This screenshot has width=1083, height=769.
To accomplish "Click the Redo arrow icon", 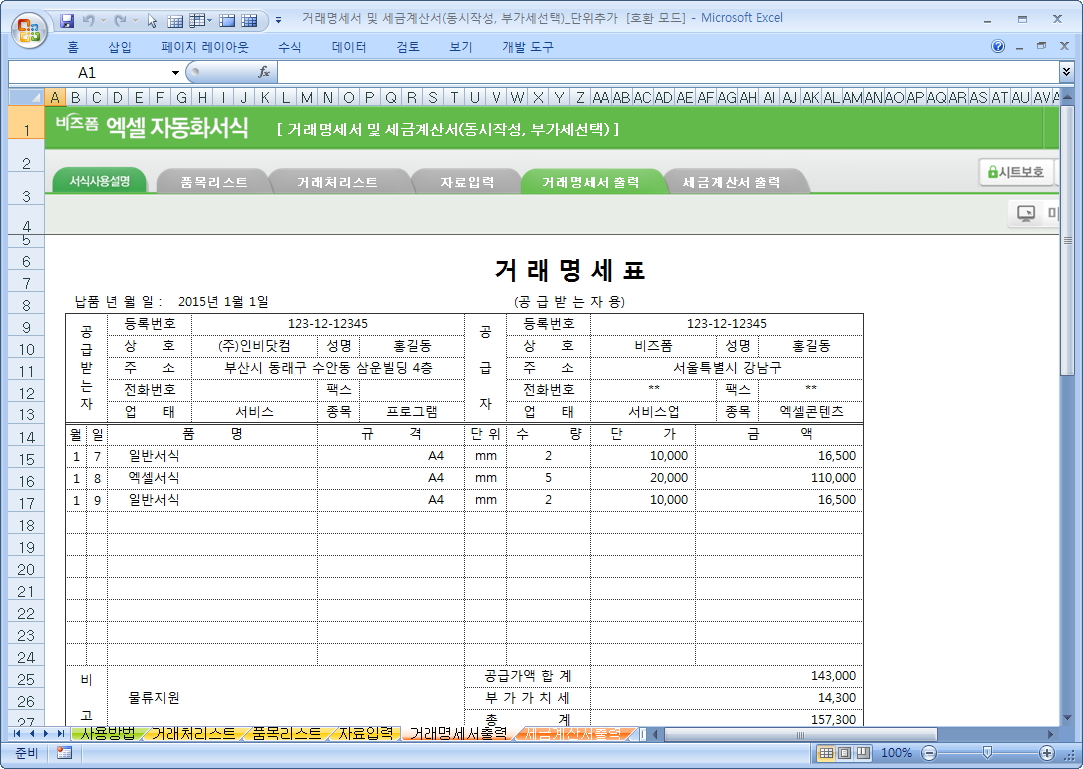I will click(x=121, y=19).
